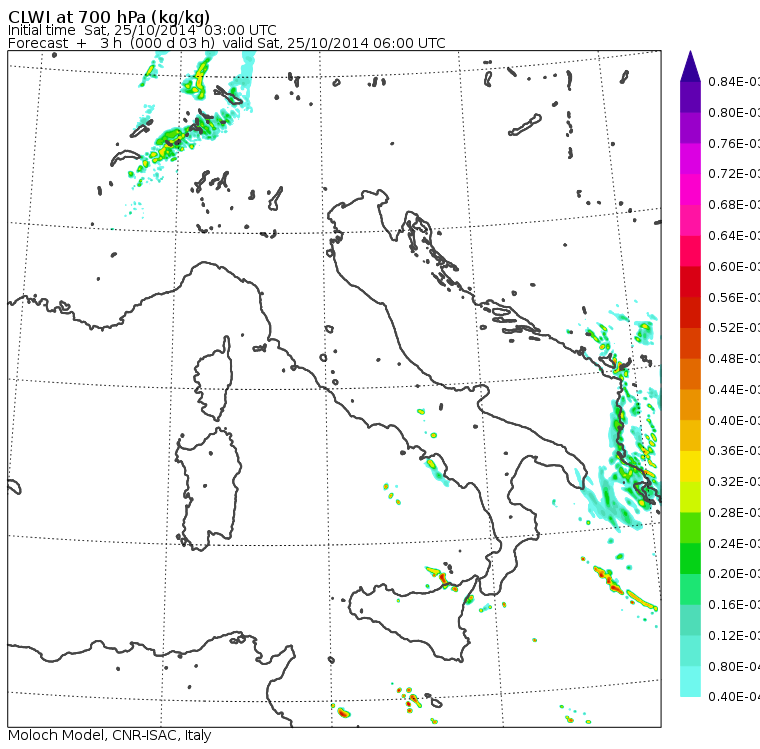This screenshot has width=760, height=749.
Task: Click the 'Moloch Model, CNR-ISAC, Italy' footer text
Action: tap(110, 735)
